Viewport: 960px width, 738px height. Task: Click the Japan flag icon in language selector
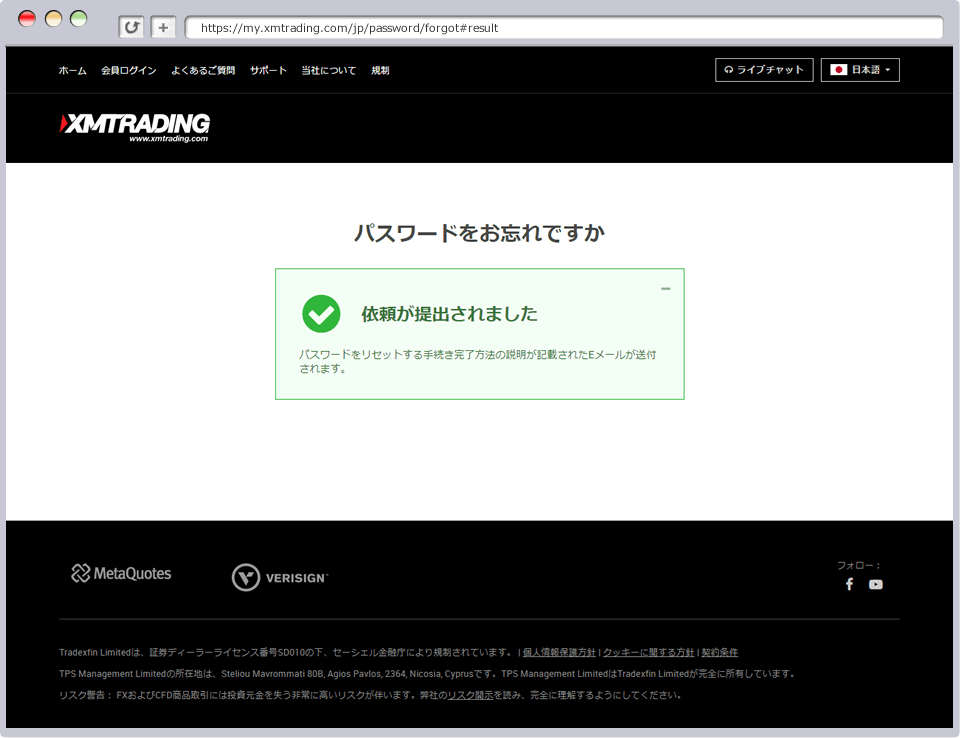coord(838,70)
